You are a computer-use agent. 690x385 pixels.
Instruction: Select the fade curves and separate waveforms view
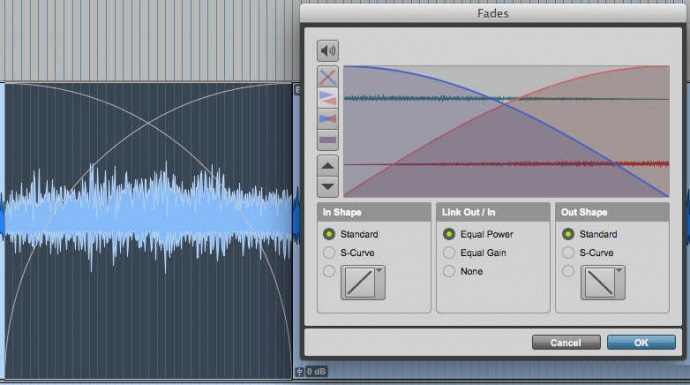pyautogui.click(x=327, y=98)
